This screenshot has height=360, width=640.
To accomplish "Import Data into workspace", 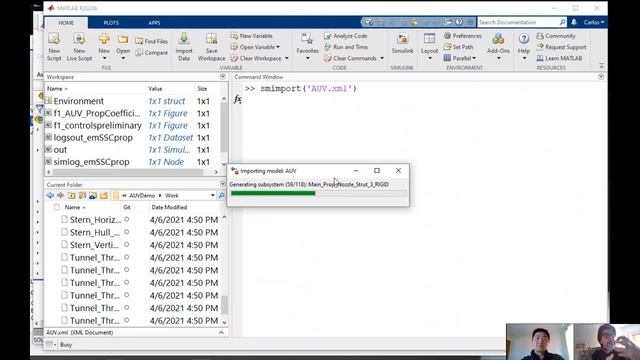I will coord(184,47).
